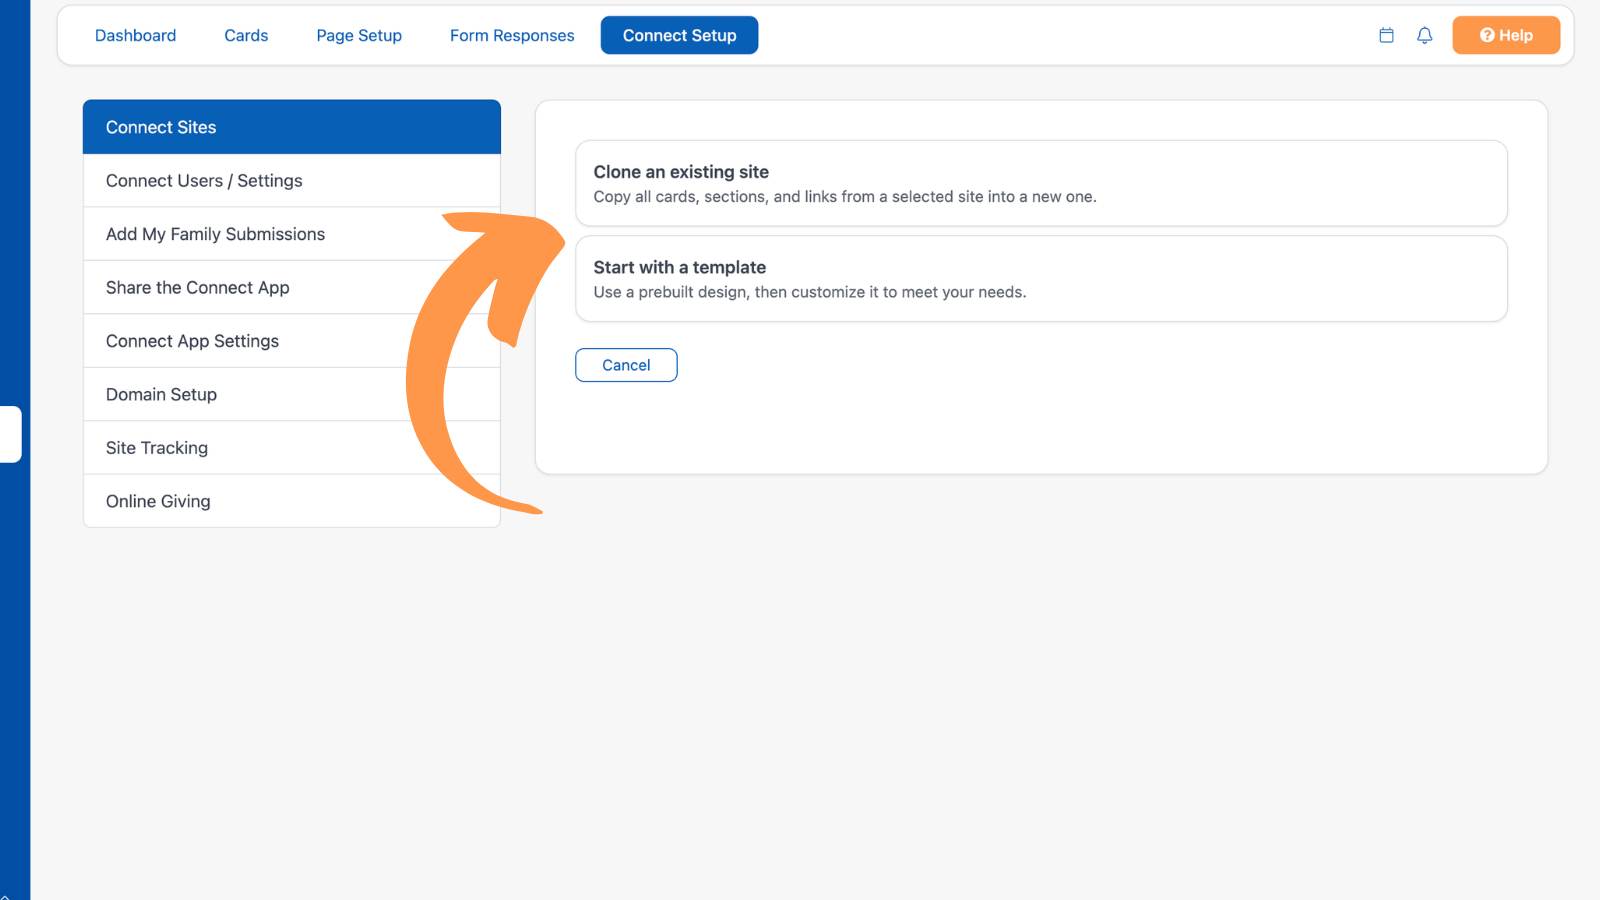Open notifications bell icon
This screenshot has height=900, width=1600.
click(1425, 35)
